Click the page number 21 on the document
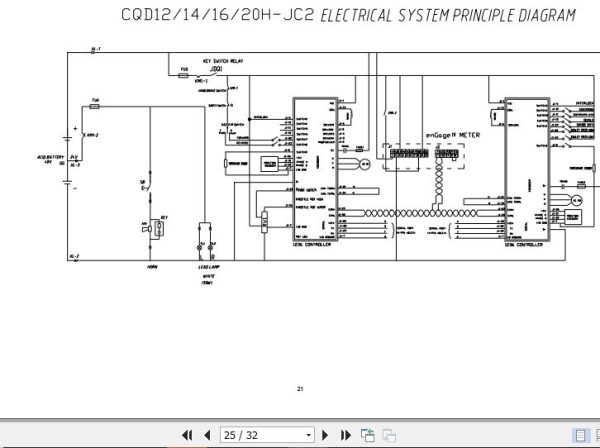 (x=300, y=389)
